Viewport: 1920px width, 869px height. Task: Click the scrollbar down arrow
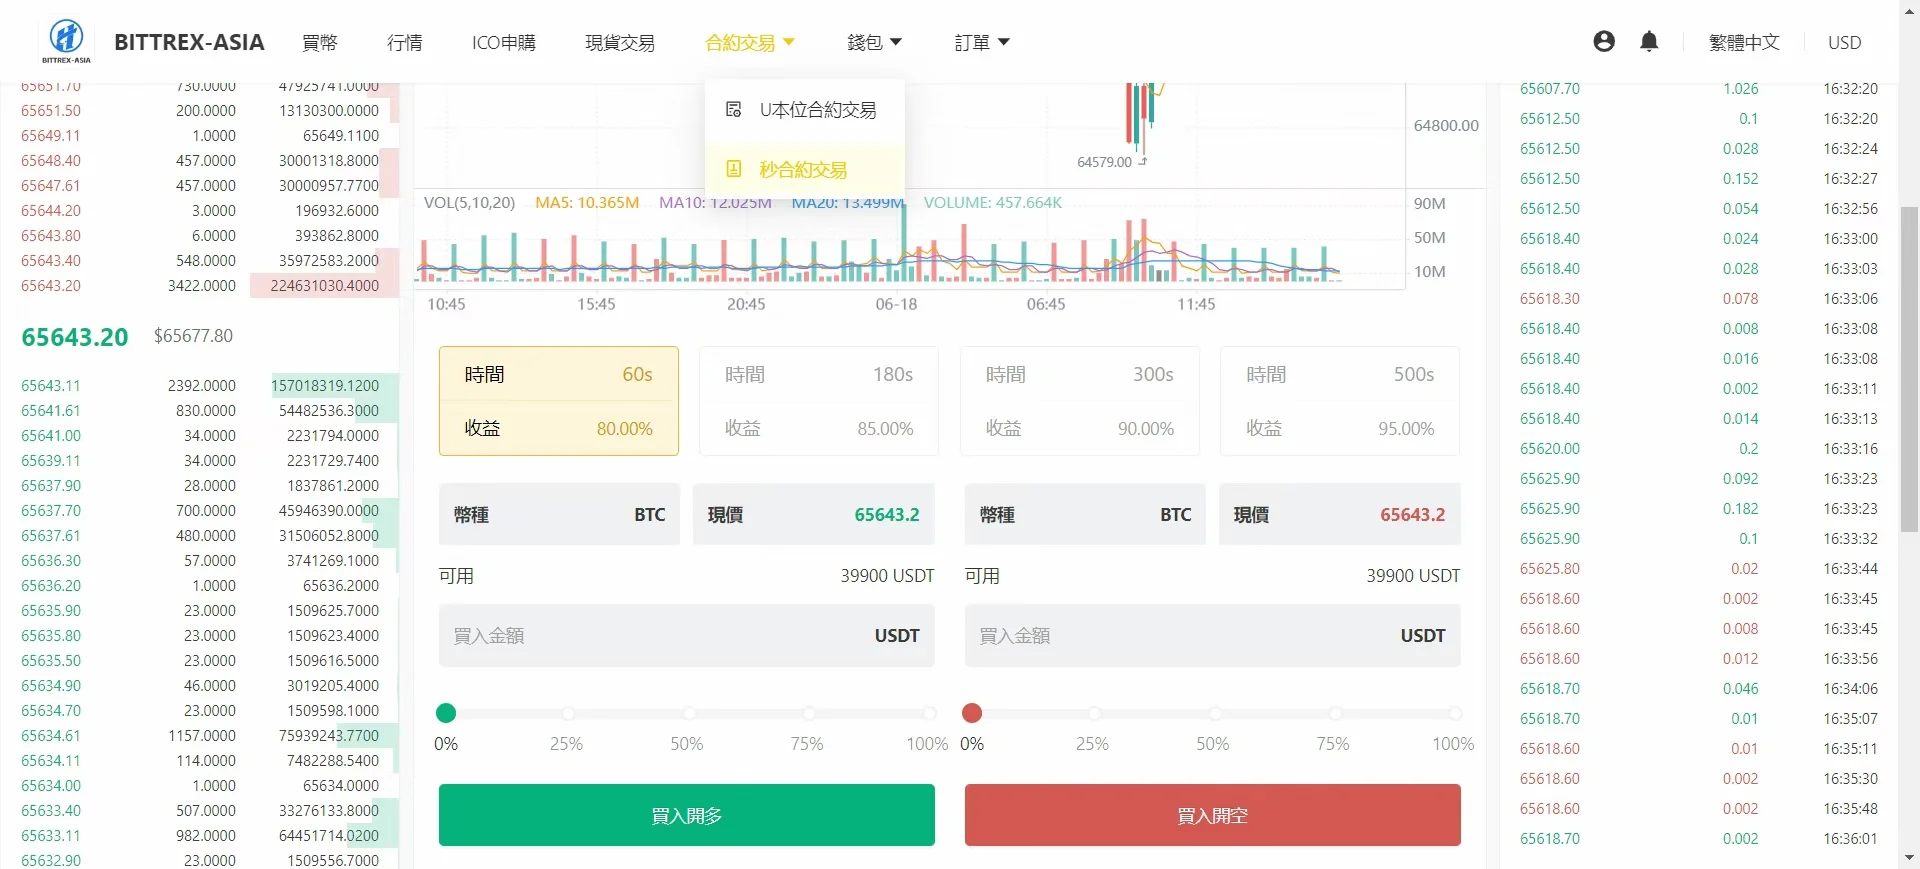(1909, 858)
